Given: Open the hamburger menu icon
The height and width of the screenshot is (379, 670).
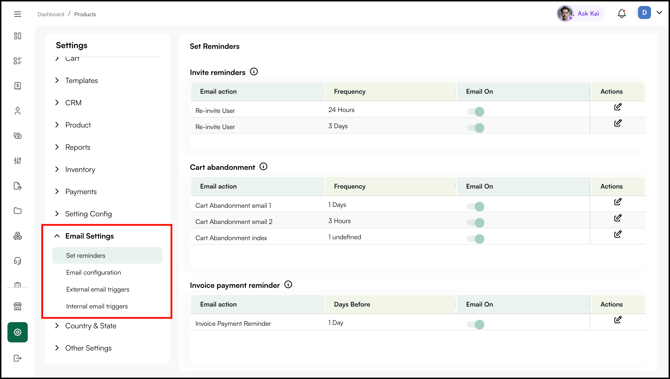Looking at the screenshot, I should (18, 14).
